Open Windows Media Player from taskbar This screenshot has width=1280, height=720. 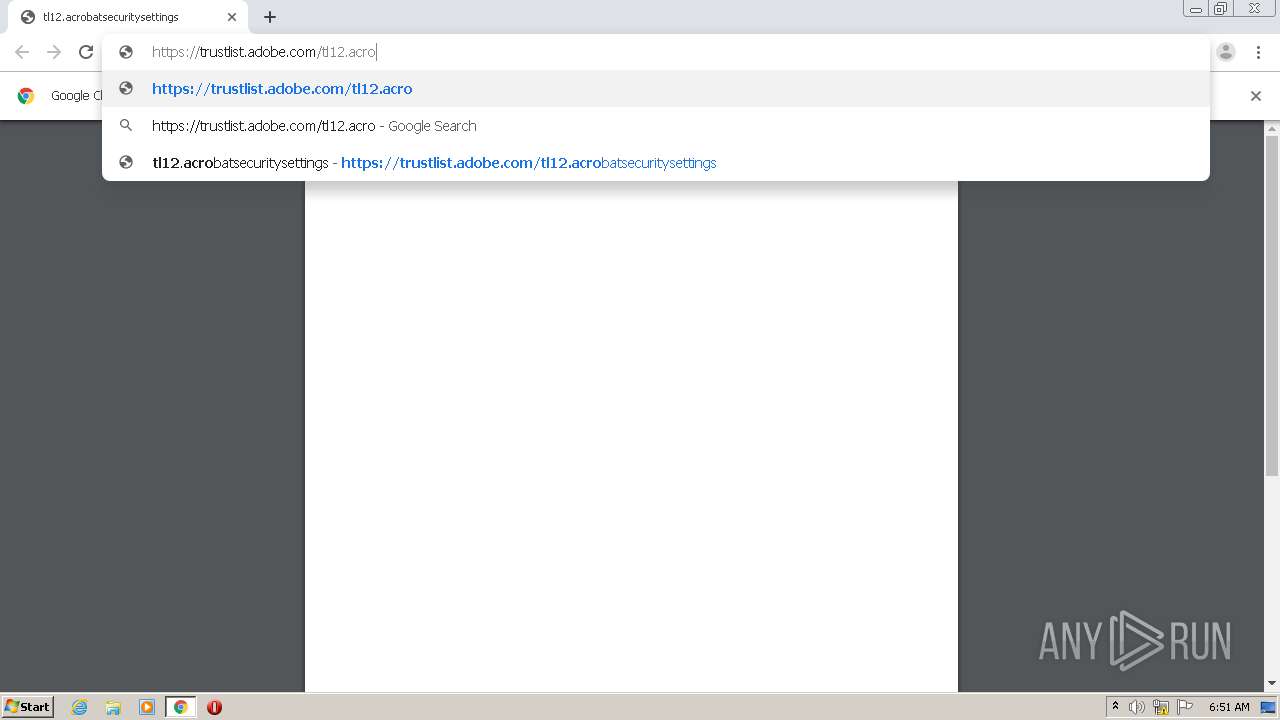(147, 707)
